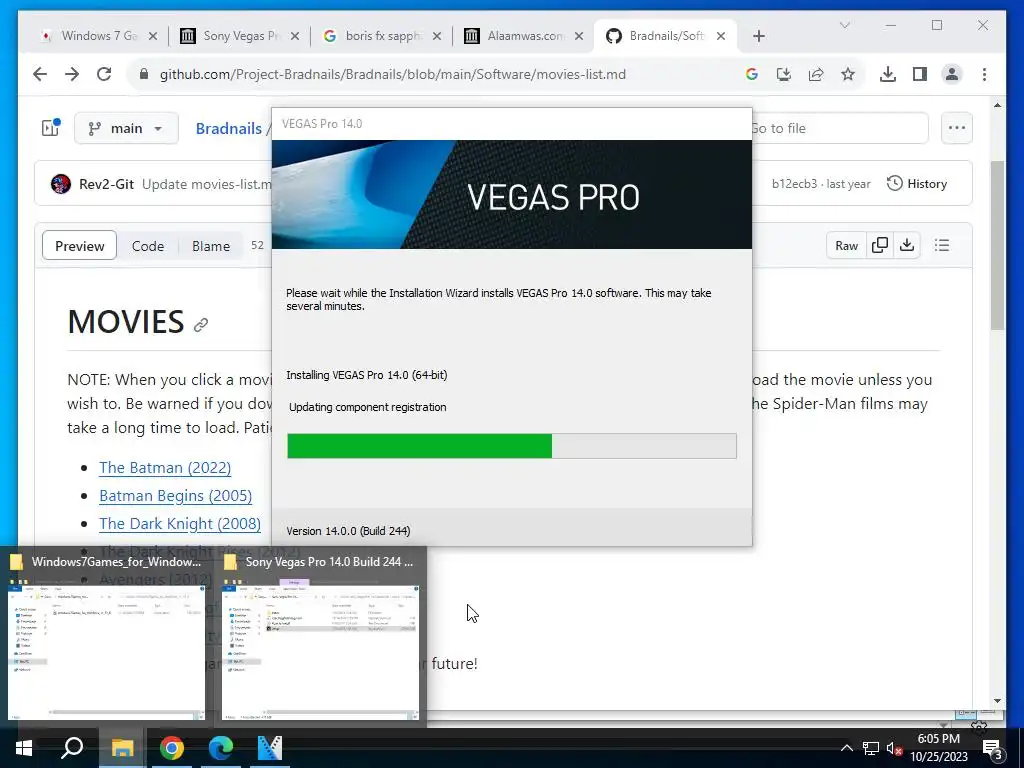Go back in Chrome browser
This screenshot has width=1024, height=768.
pos(40,74)
